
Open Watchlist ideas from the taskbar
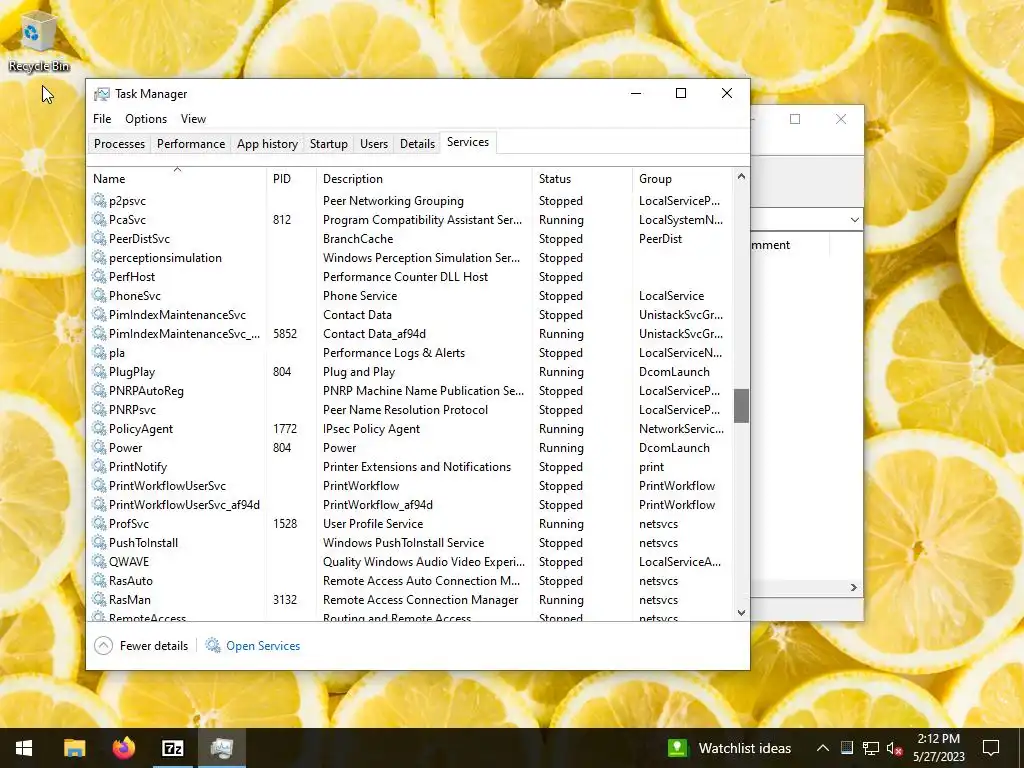(x=729, y=748)
